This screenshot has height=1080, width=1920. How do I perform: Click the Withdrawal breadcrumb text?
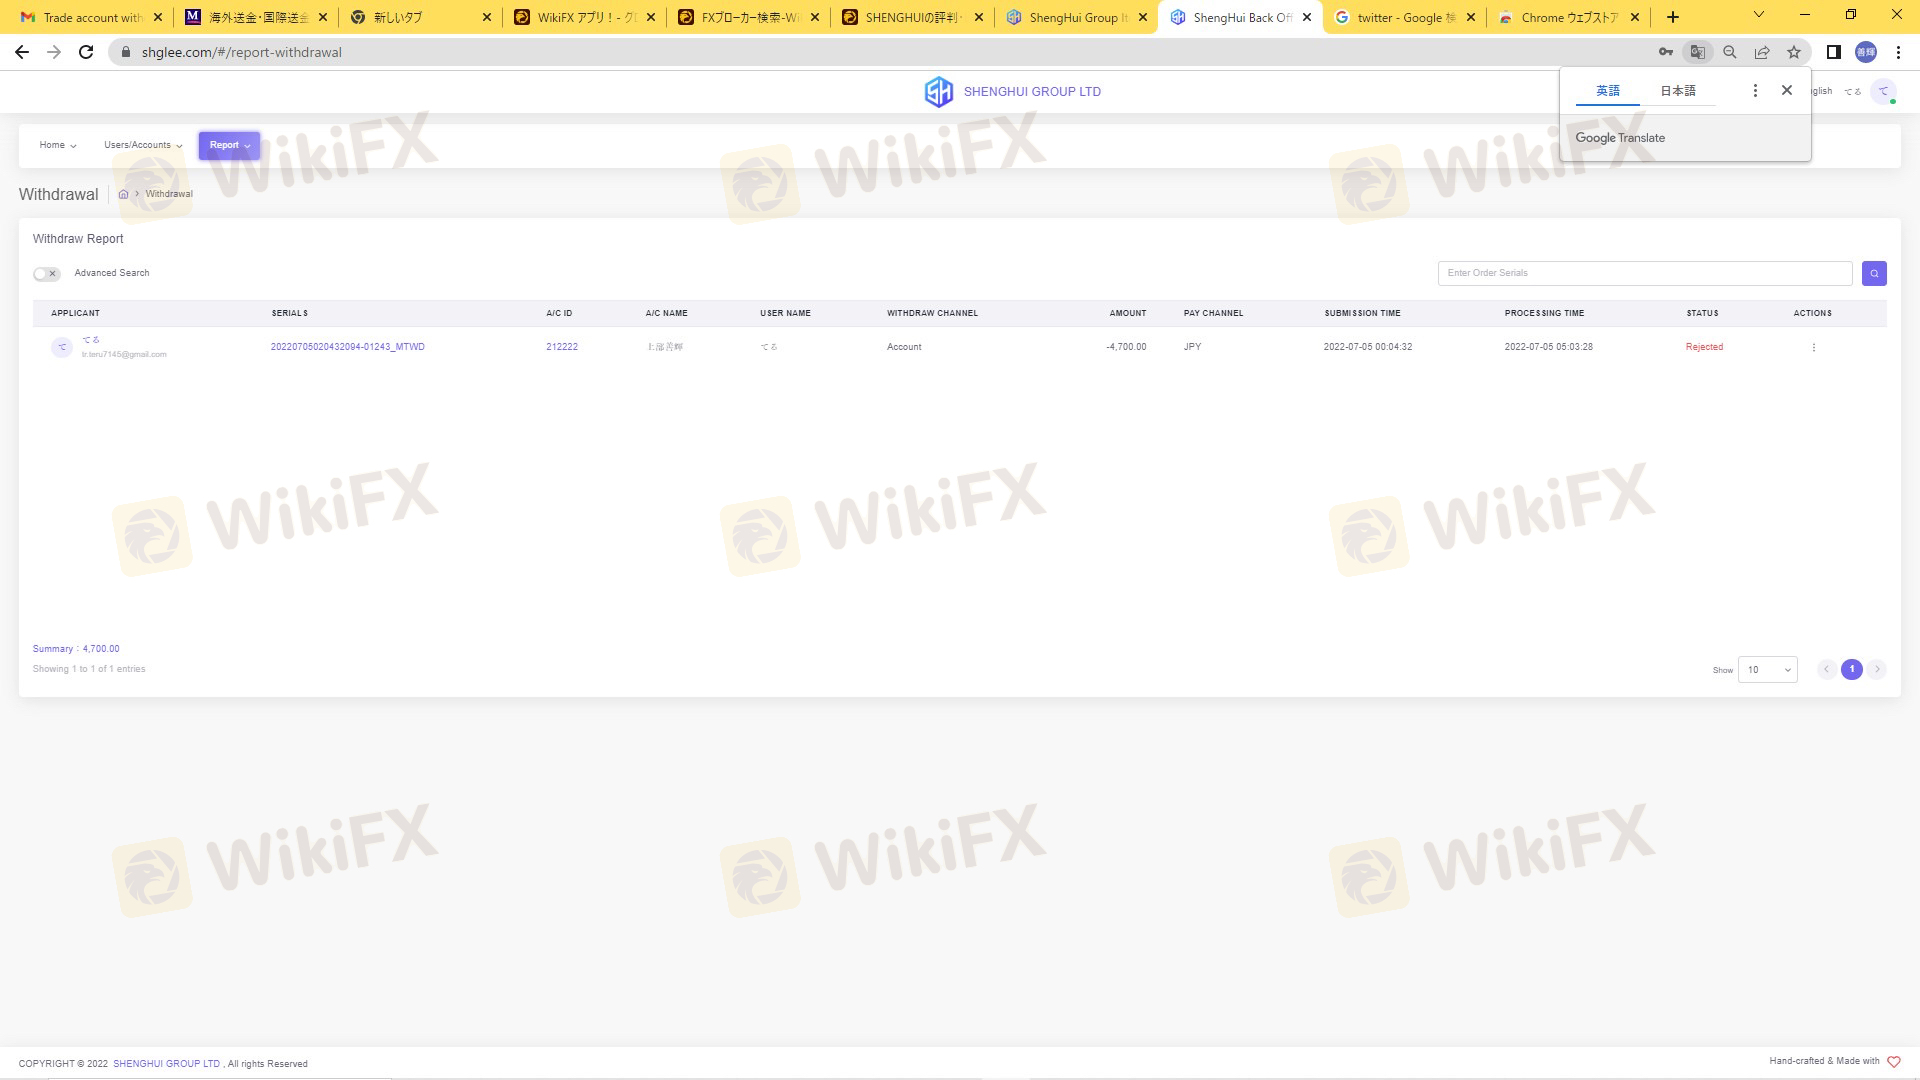(x=169, y=194)
